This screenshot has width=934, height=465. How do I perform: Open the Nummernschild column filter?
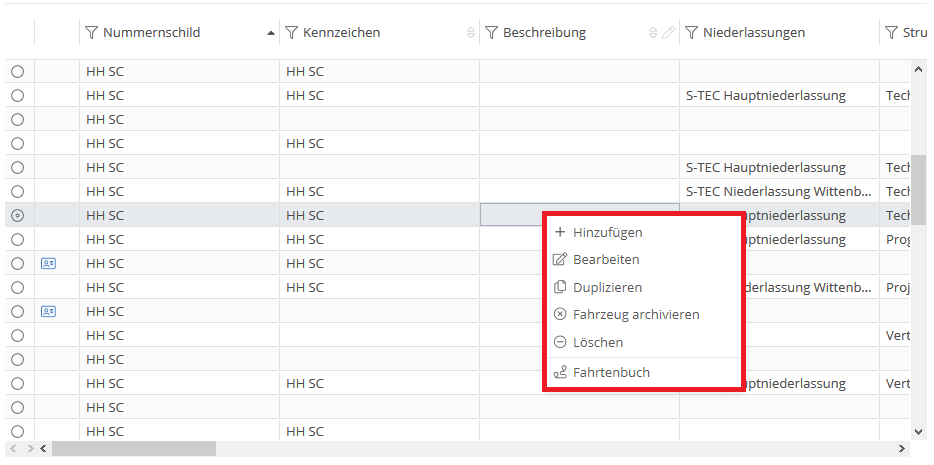[x=92, y=33]
